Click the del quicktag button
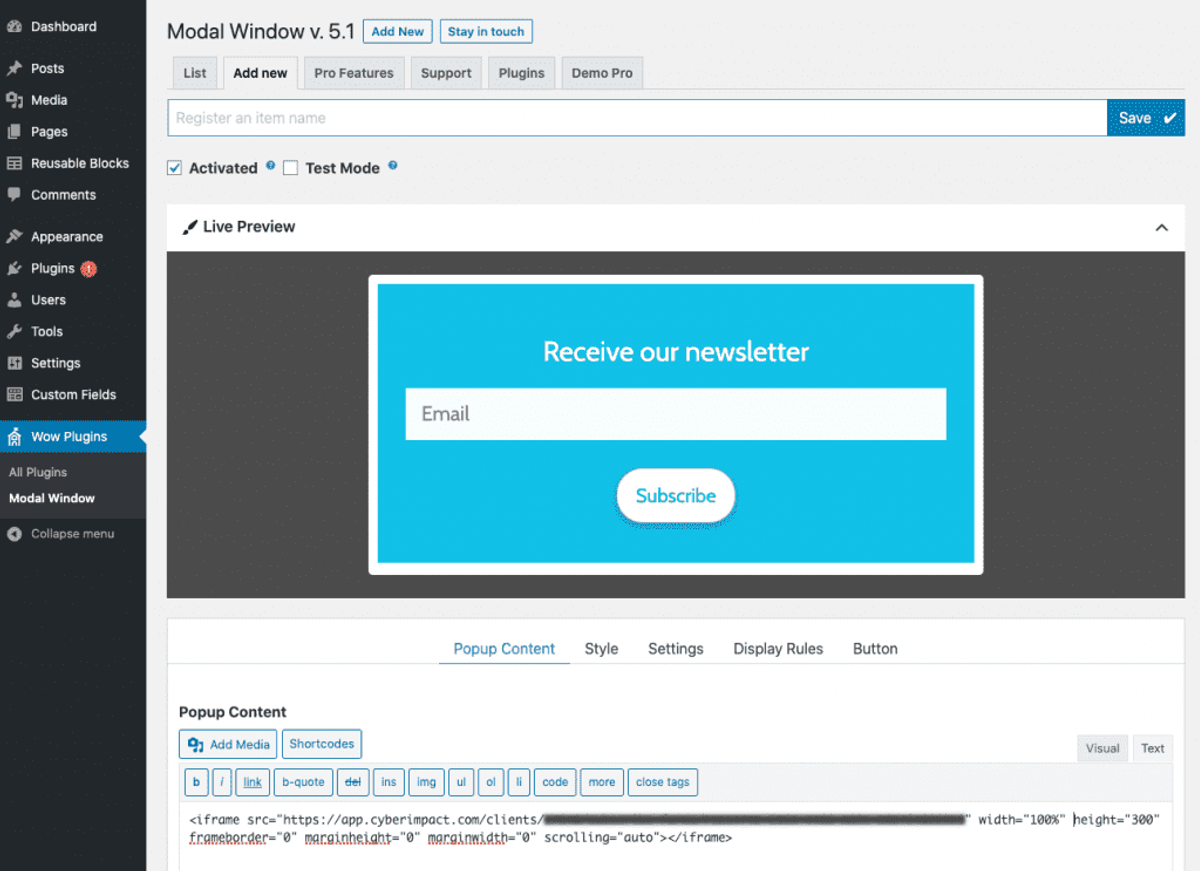This screenshot has width=1200, height=871. [x=353, y=782]
